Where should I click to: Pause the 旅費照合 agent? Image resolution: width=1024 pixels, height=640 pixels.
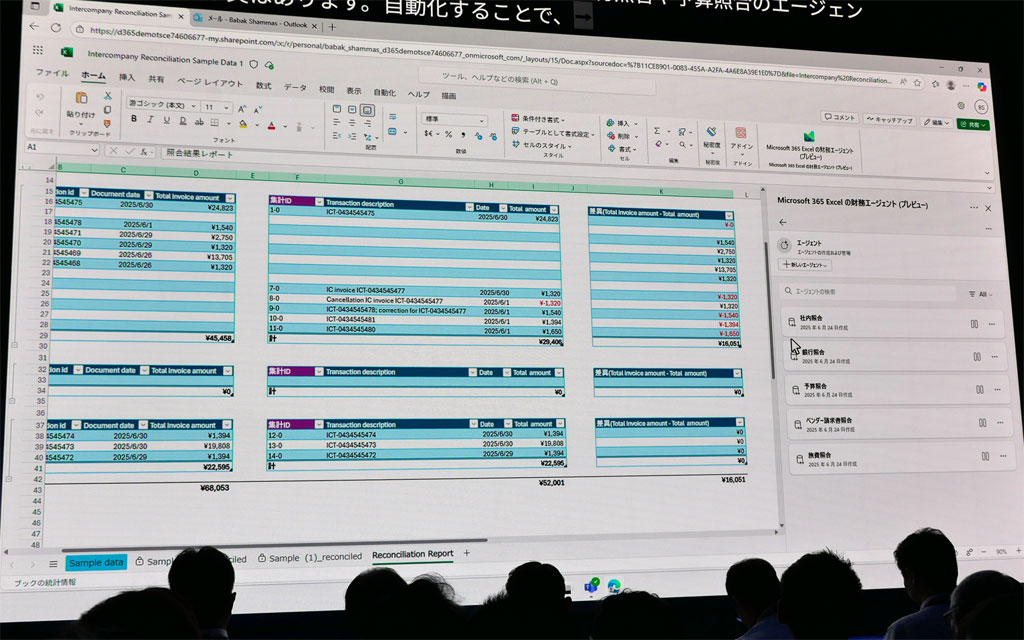pos(985,456)
